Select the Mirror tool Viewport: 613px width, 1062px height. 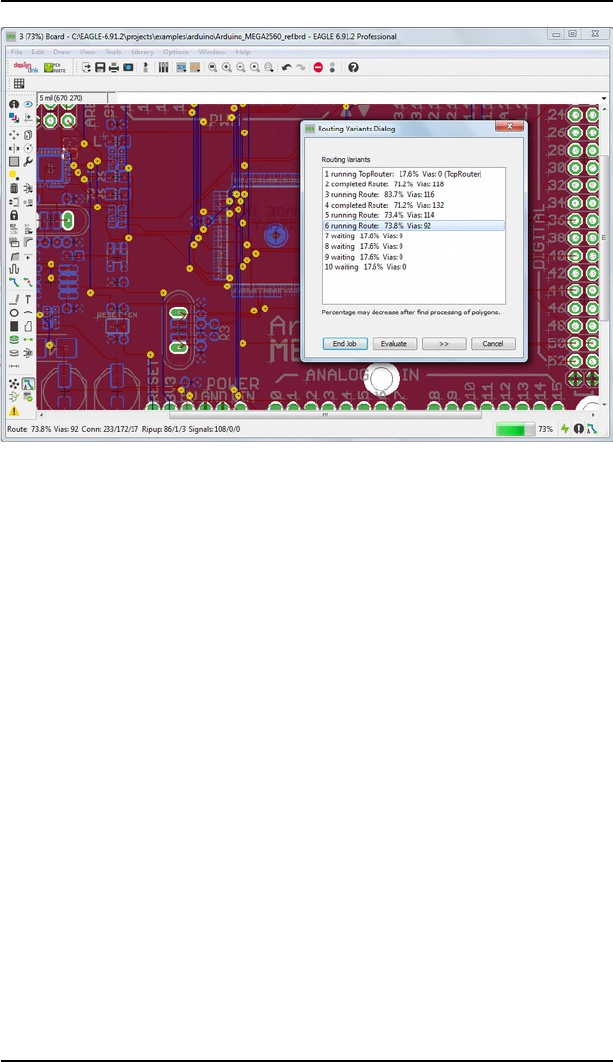click(14, 148)
